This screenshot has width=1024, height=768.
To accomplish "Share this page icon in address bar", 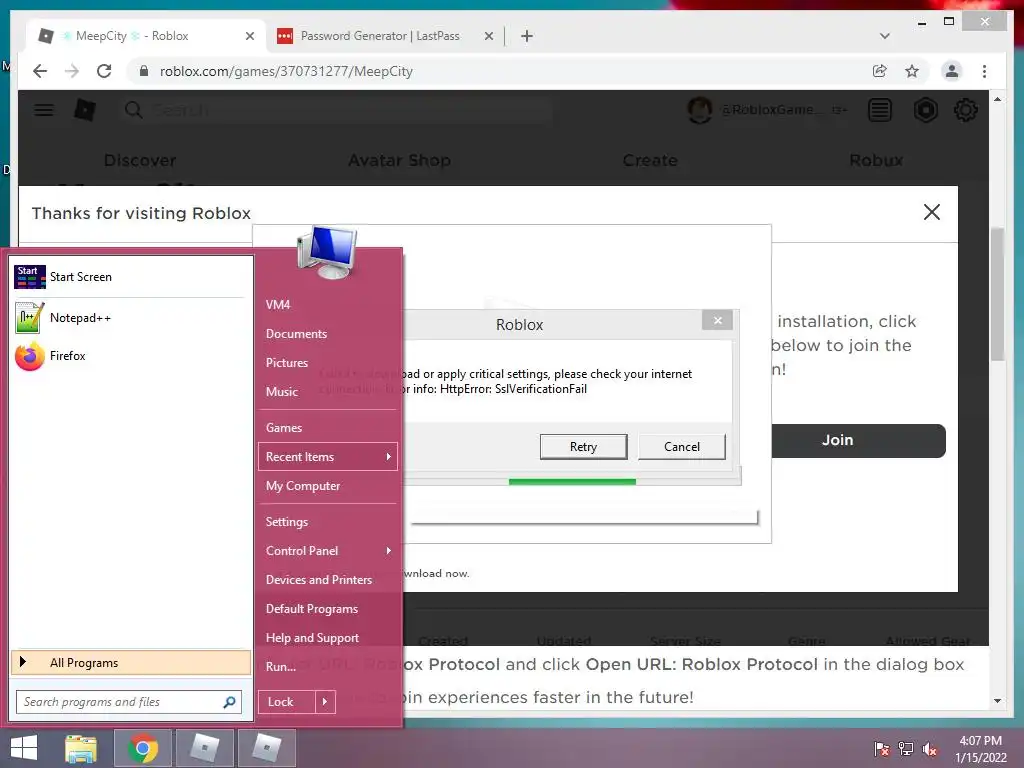I will pos(880,71).
